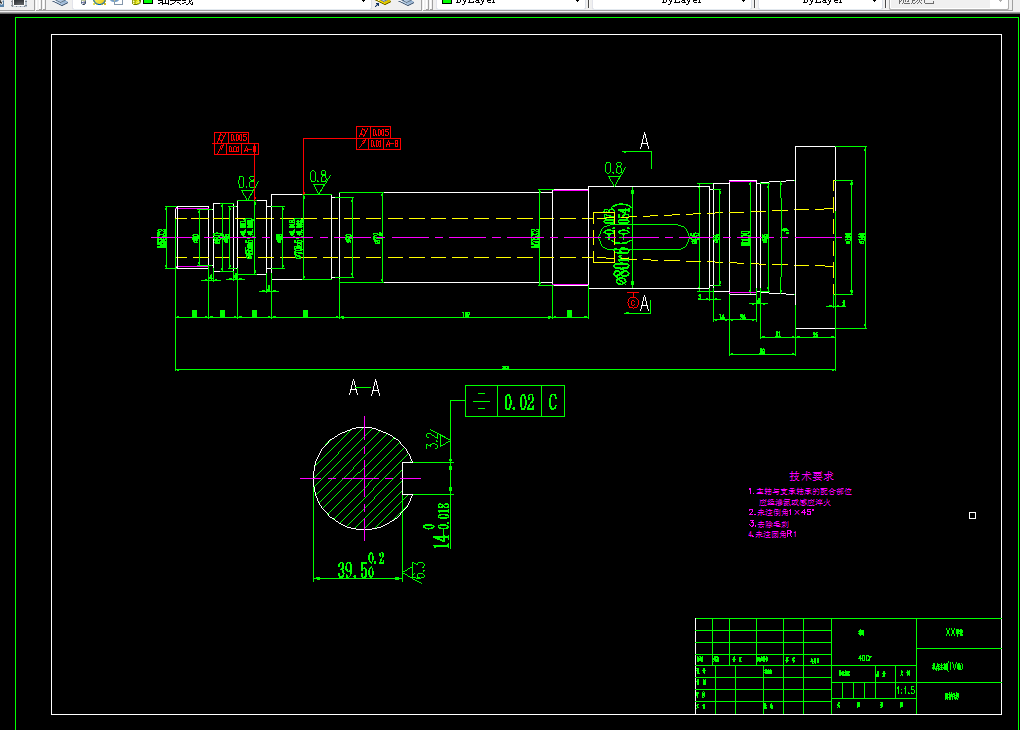This screenshot has height=730, width=1020.
Task: Select the symmetry symbol in tolerance frame
Action: click(481, 401)
